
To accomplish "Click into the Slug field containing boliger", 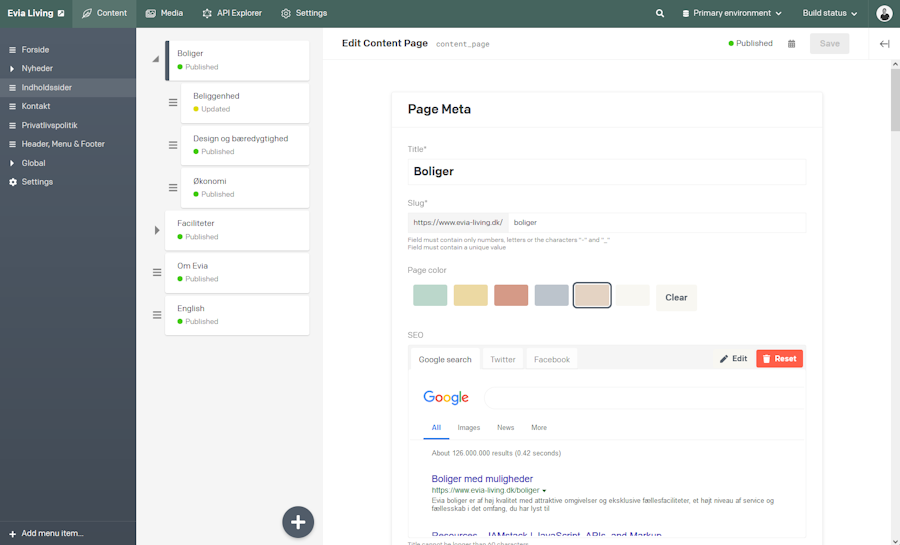I will coord(657,223).
